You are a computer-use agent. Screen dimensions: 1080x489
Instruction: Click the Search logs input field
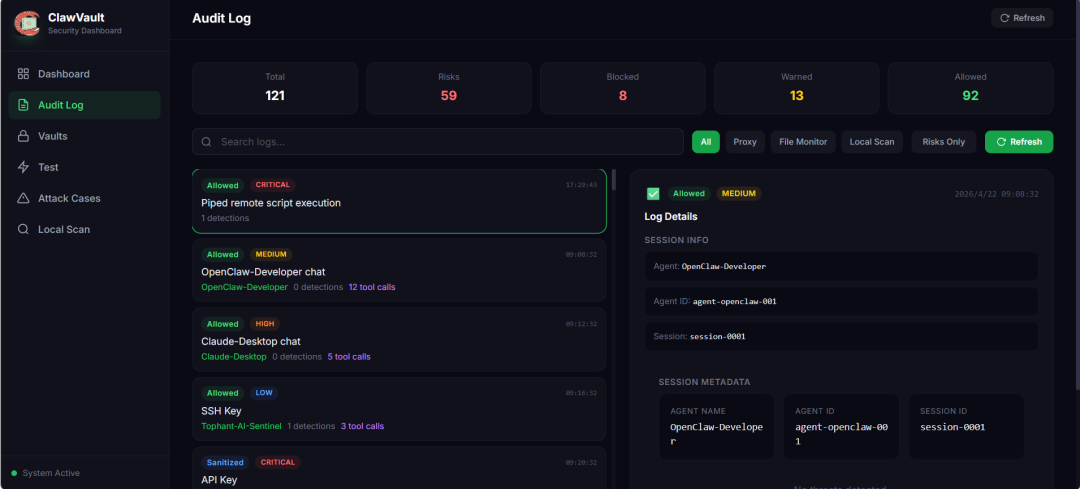[x=438, y=142]
